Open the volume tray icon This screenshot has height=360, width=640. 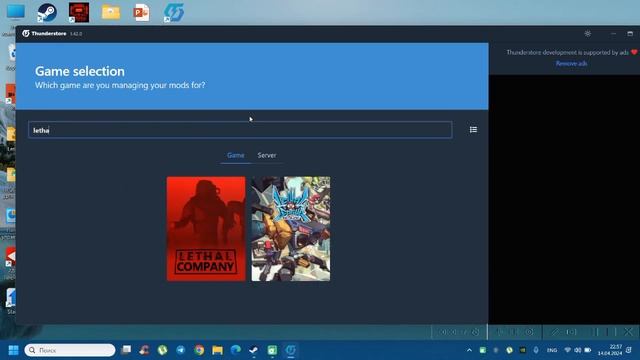click(578, 350)
